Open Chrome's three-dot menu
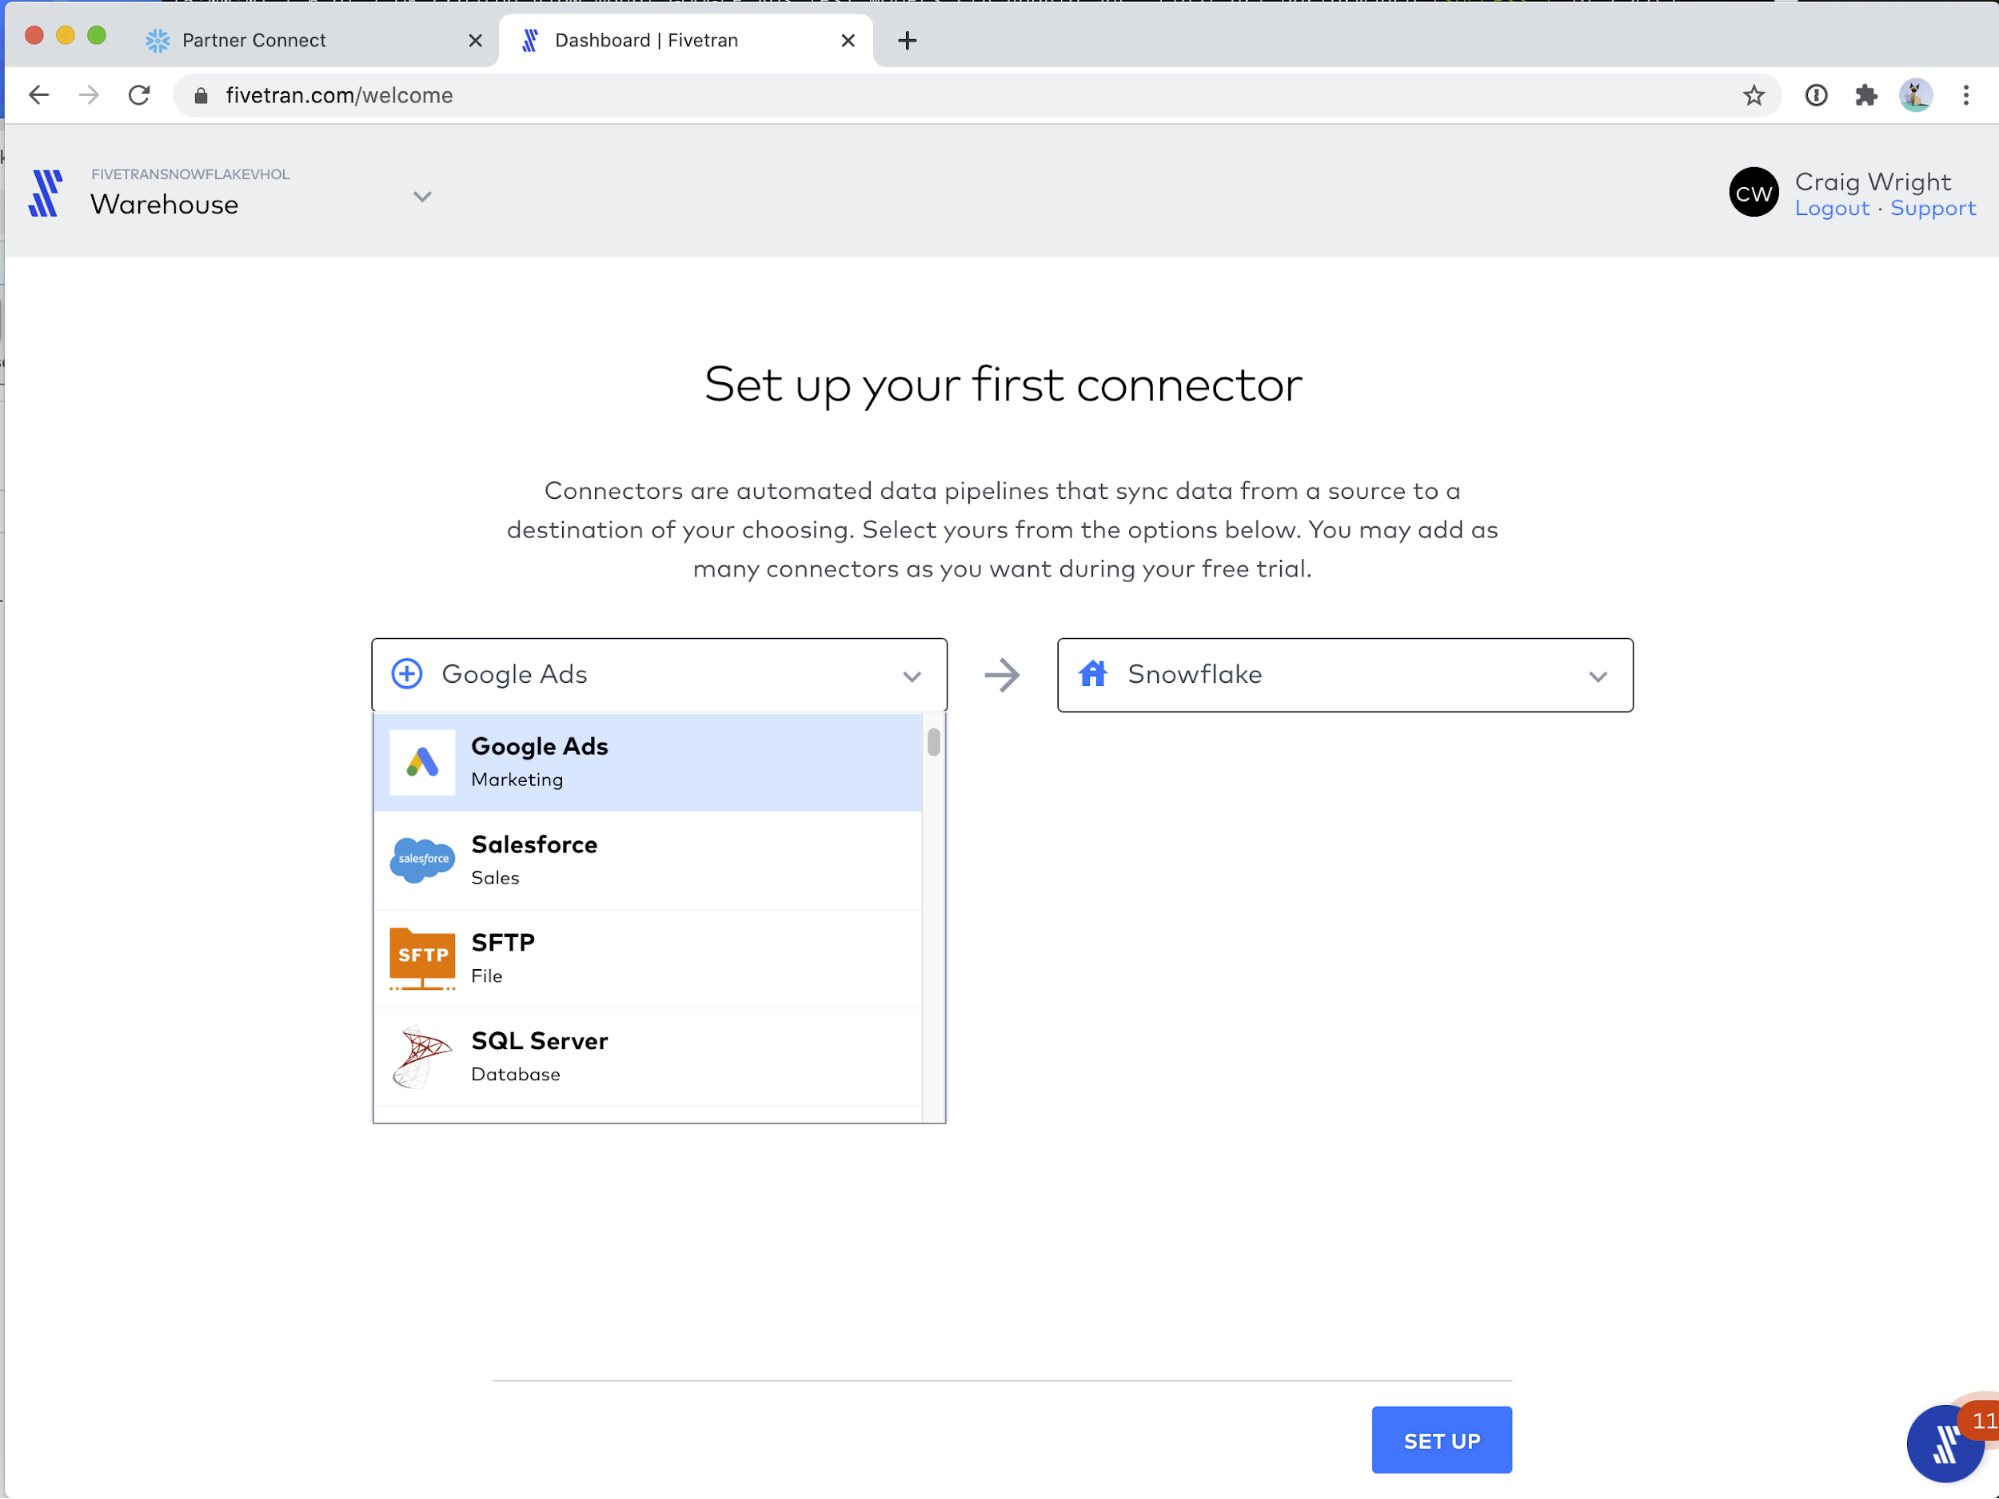The width and height of the screenshot is (1999, 1499). (1966, 96)
